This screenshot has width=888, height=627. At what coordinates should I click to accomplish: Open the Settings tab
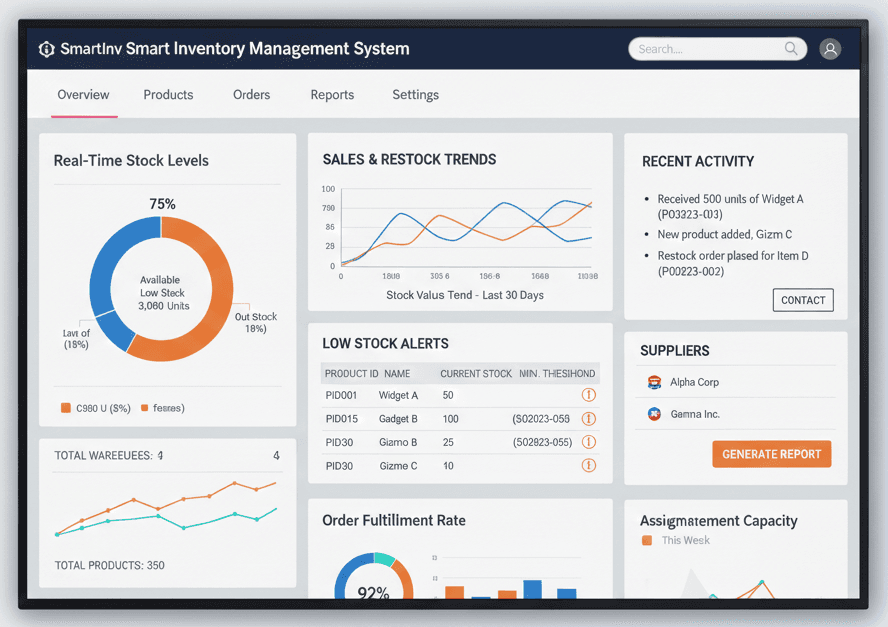pos(415,94)
